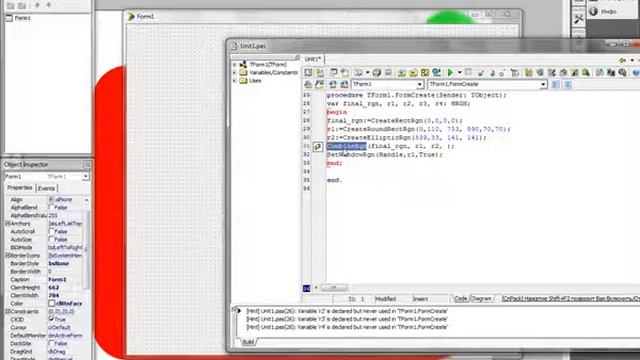Expand the BorderIcons property

tap(7, 256)
